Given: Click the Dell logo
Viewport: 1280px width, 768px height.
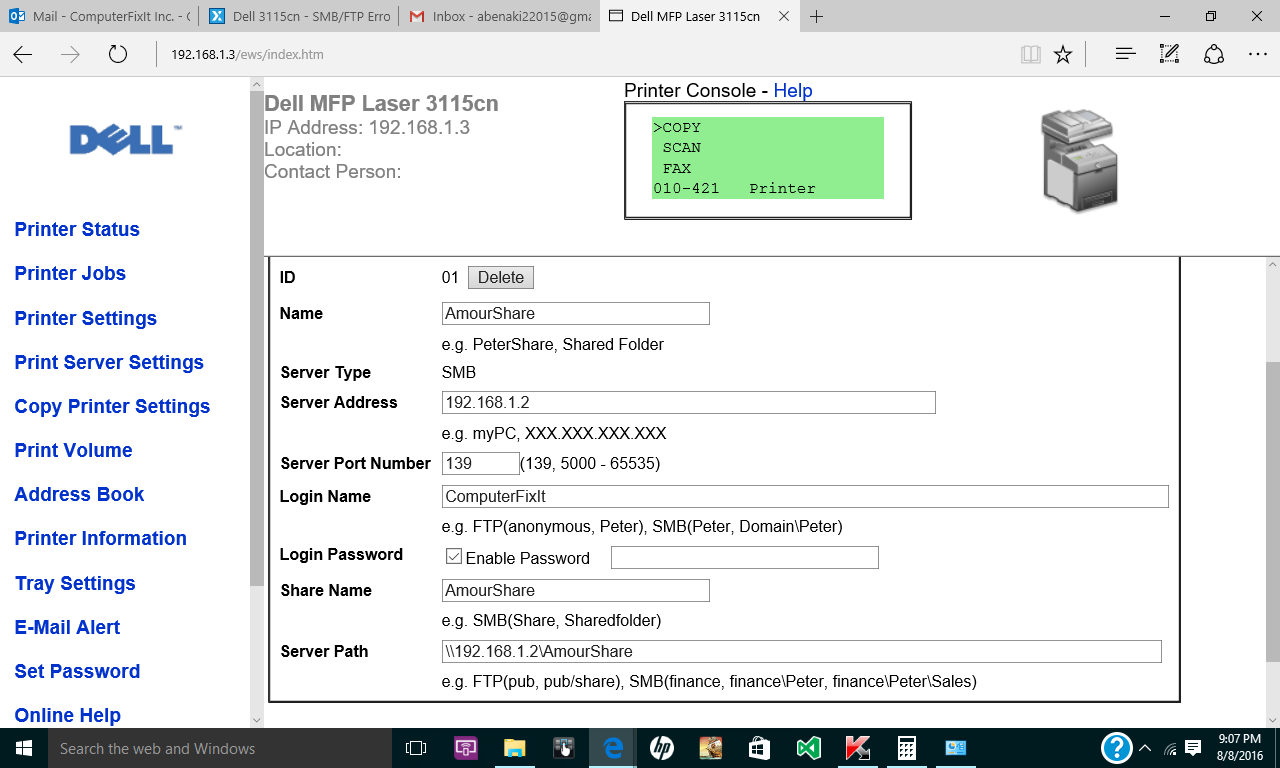Looking at the screenshot, I should tap(125, 140).
